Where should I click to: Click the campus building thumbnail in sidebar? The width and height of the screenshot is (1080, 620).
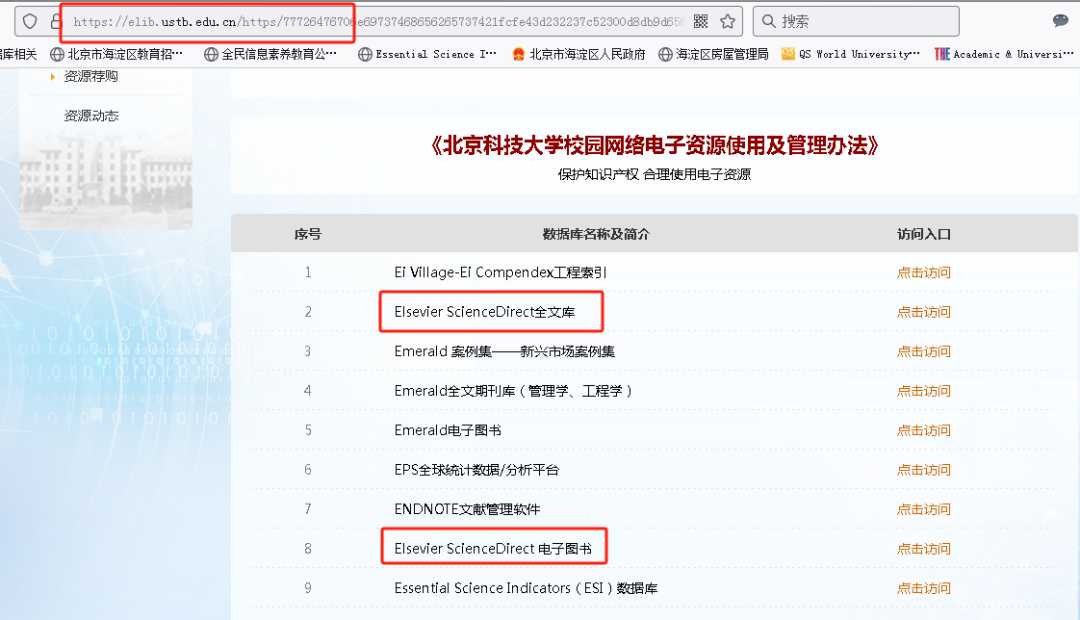(x=105, y=180)
